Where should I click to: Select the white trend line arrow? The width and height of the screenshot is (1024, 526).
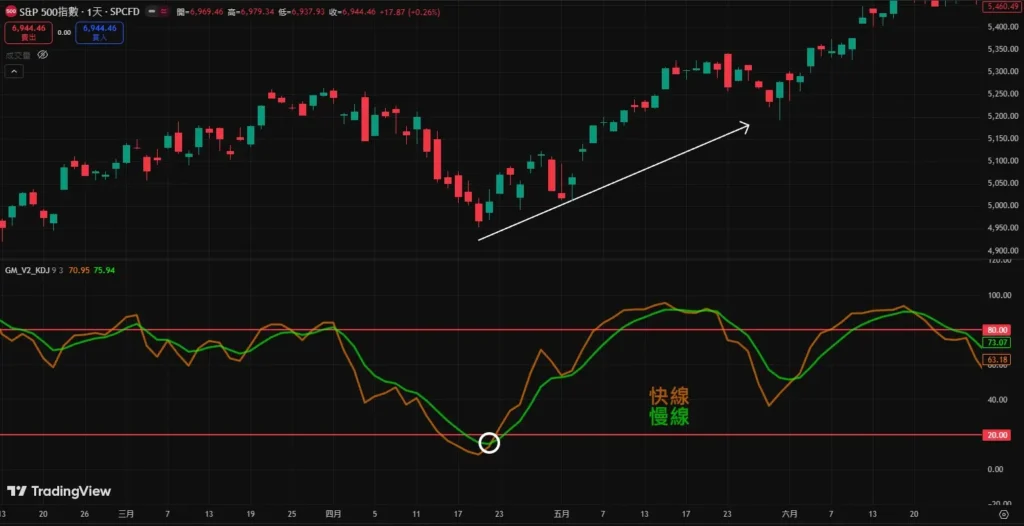(x=613, y=181)
